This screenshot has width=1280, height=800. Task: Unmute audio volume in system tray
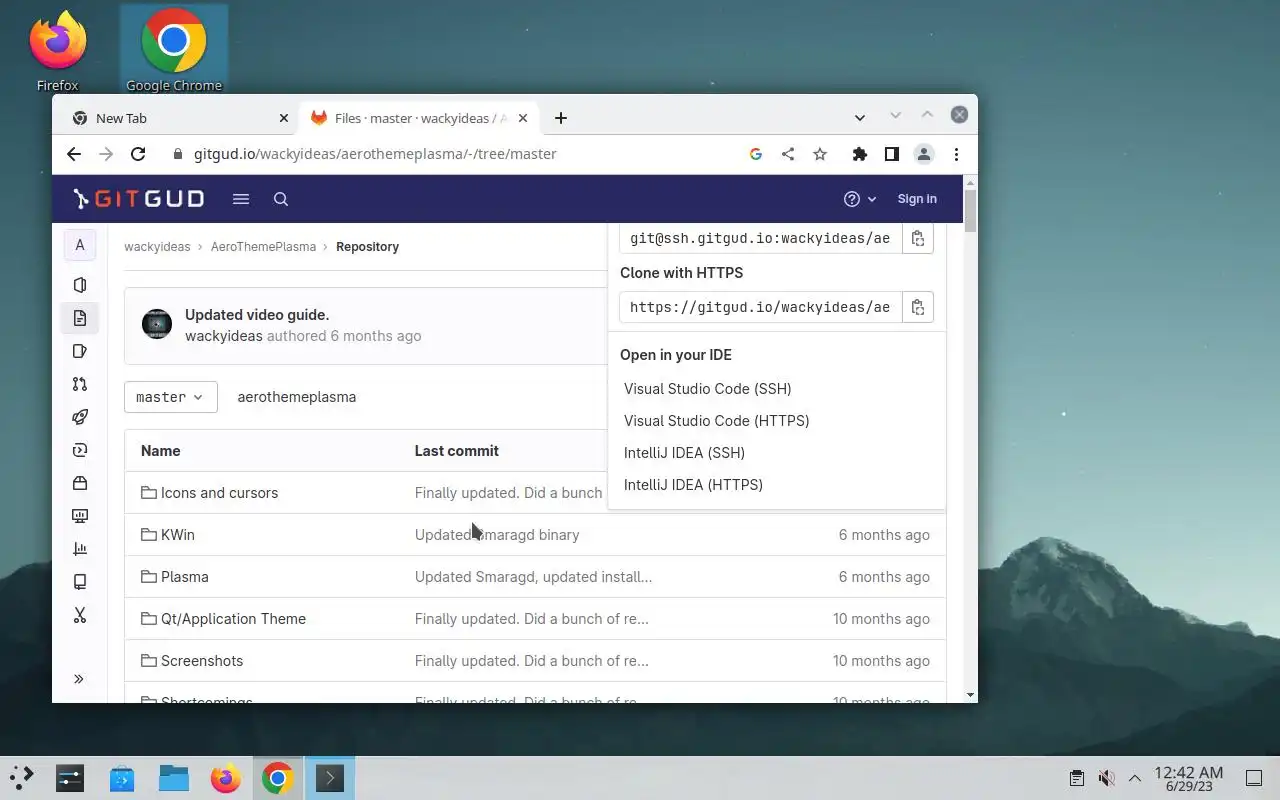[1106, 778]
